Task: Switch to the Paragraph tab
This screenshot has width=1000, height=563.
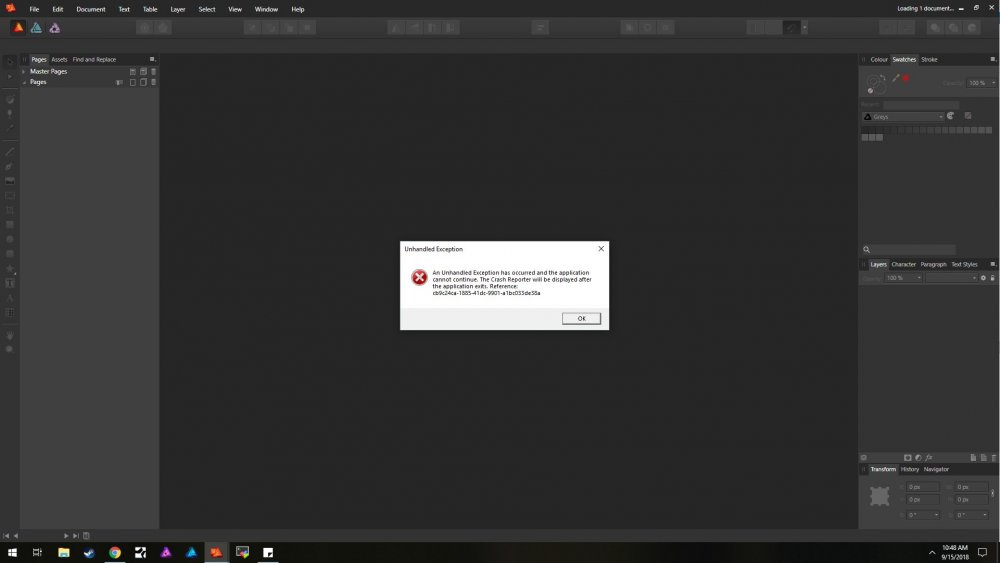Action: 933,264
